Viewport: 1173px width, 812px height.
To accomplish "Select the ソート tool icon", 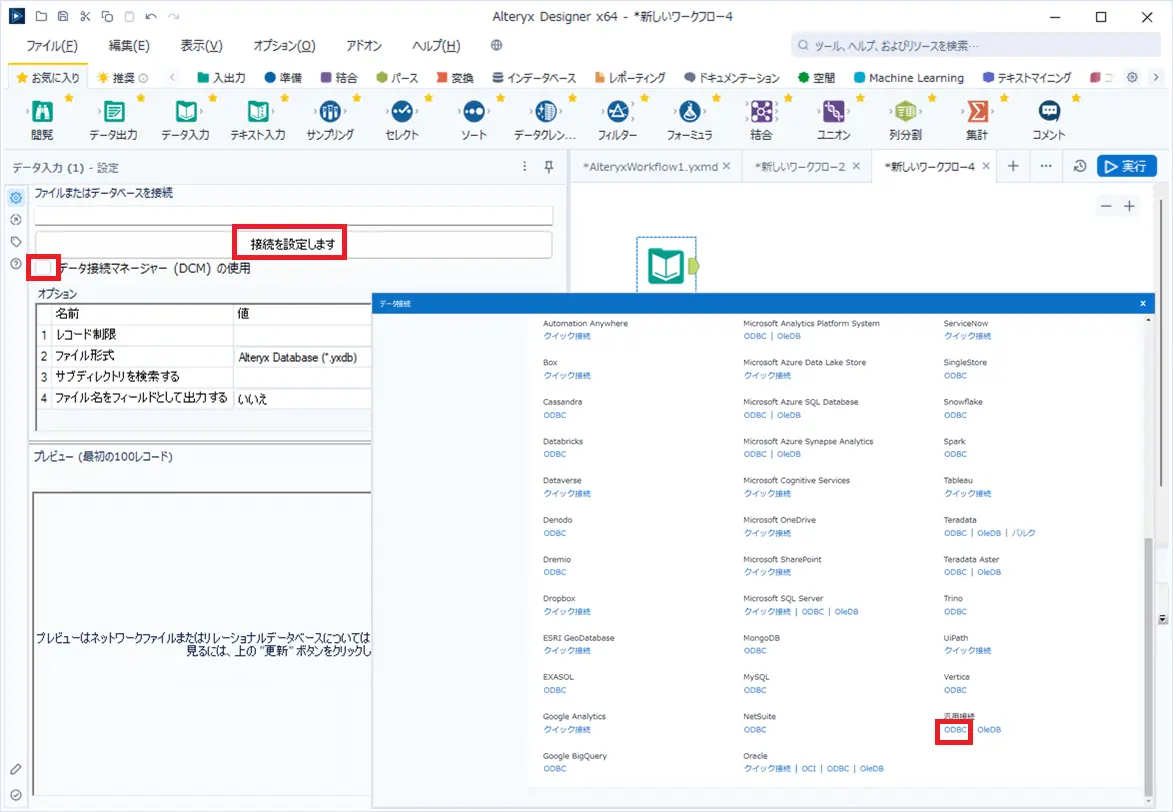I will 474,112.
